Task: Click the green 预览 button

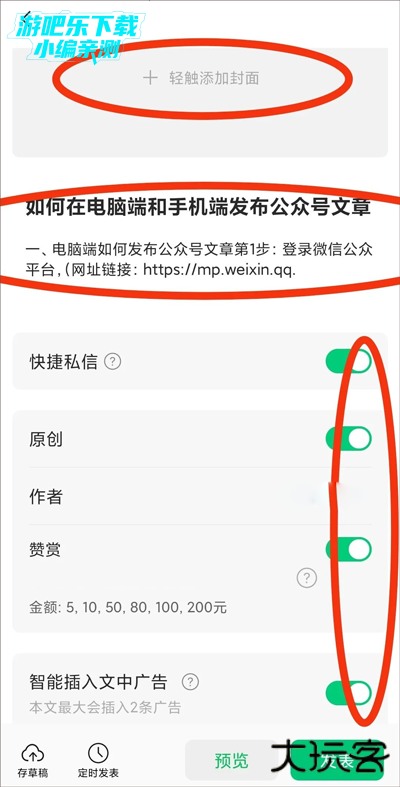Action: pyautogui.click(x=232, y=760)
